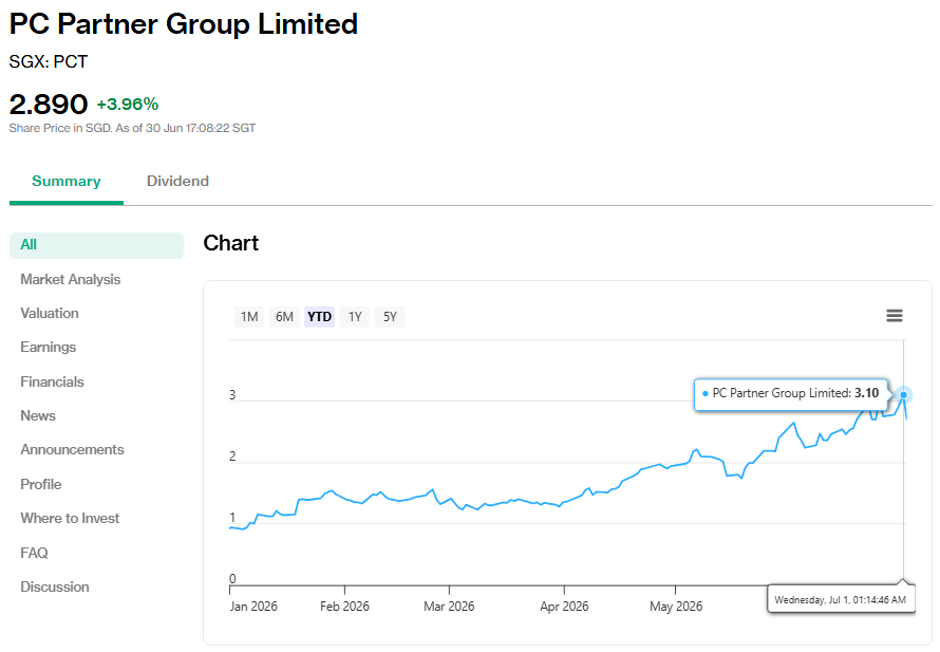Jump to the Valuation section
Viewport: 940px width, 652px height.
tap(49, 313)
